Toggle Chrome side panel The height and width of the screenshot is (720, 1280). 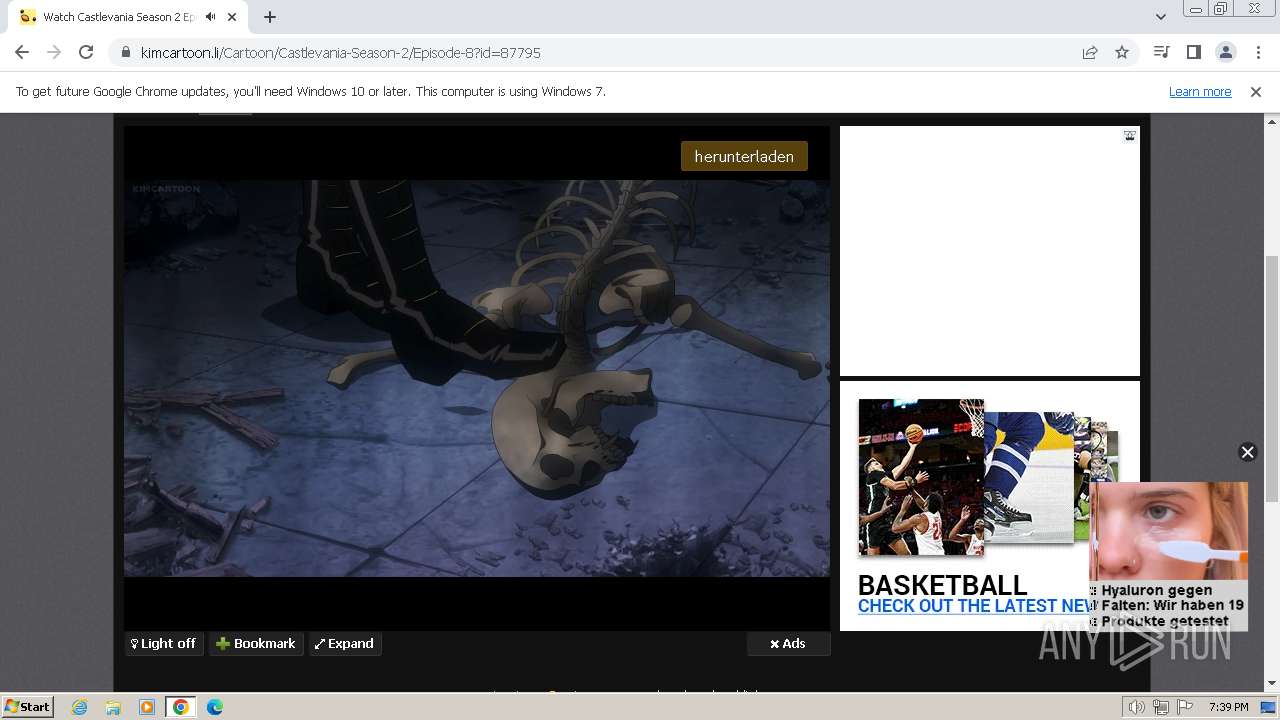1193,52
